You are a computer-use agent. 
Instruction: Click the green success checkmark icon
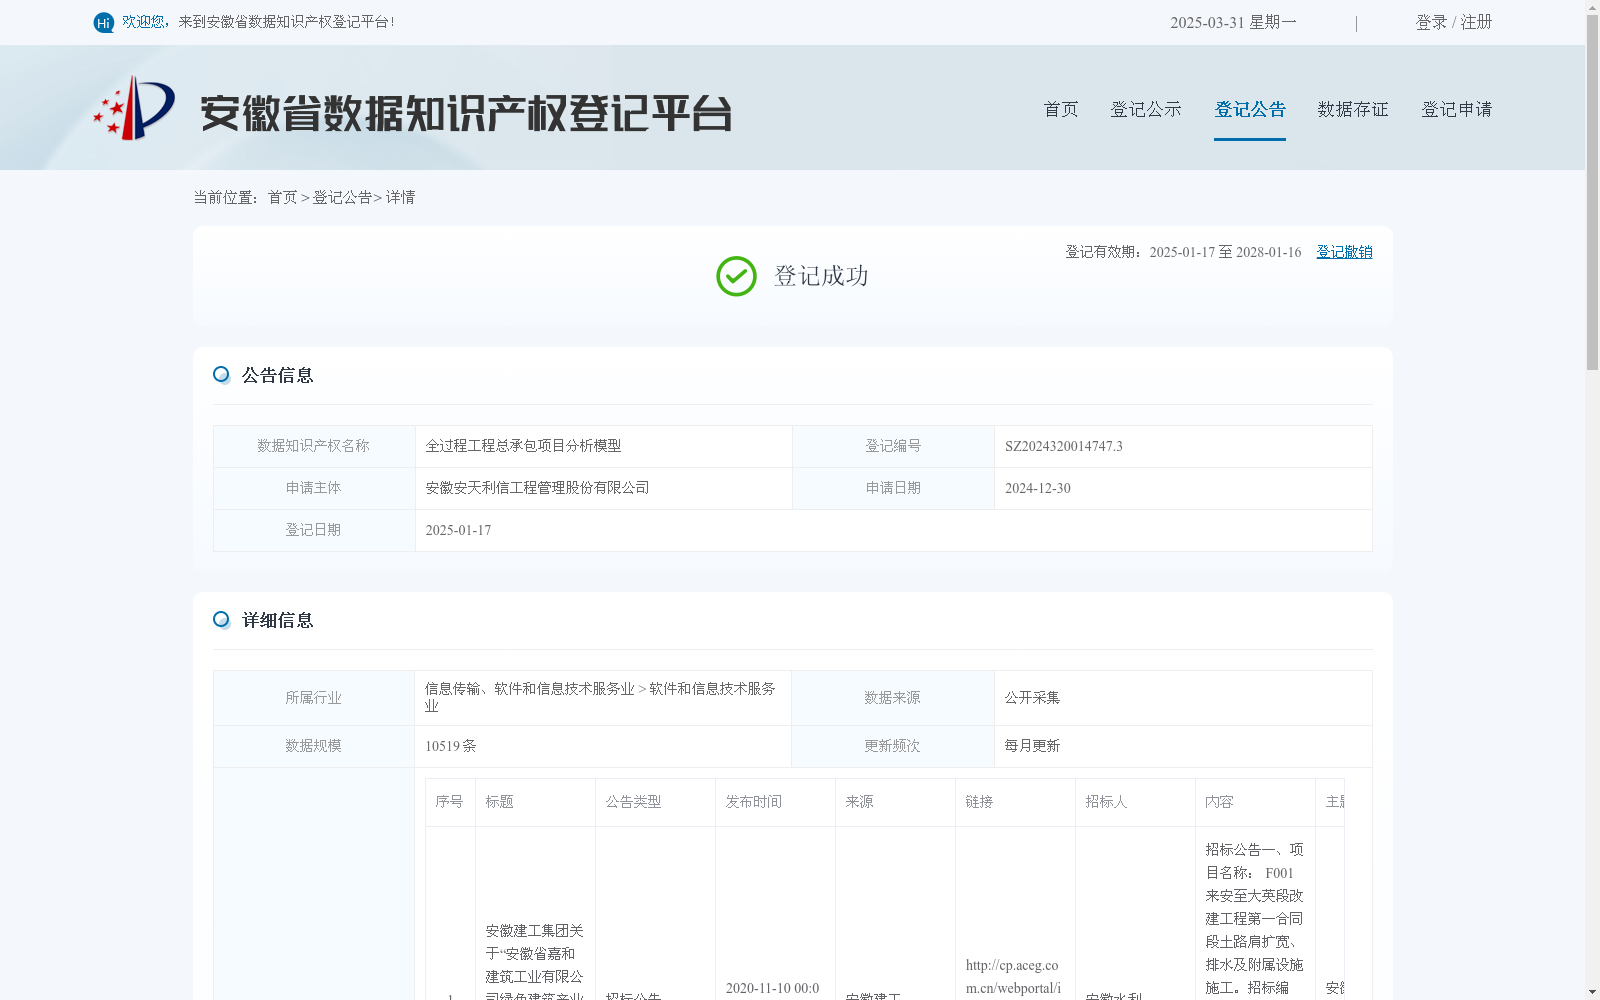pos(736,276)
